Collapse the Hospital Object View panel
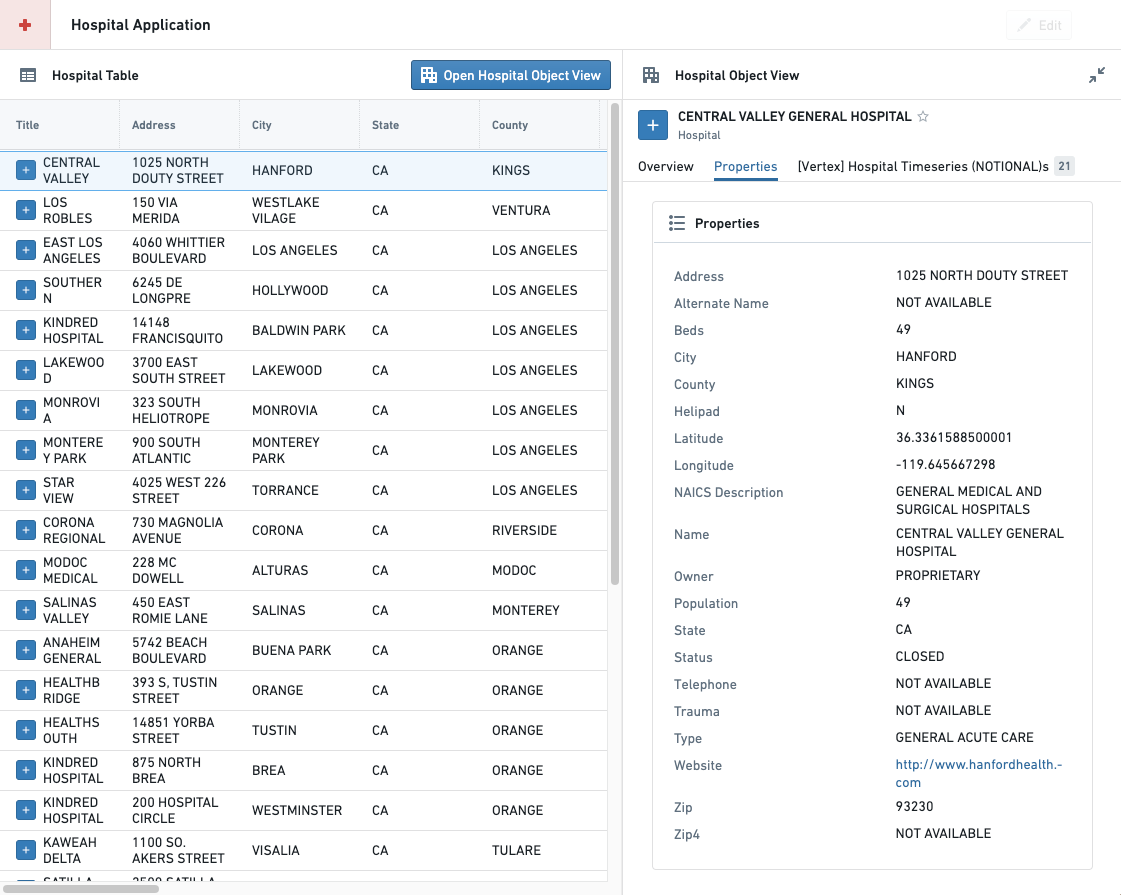The width and height of the screenshot is (1121, 895). pyautogui.click(x=1097, y=75)
